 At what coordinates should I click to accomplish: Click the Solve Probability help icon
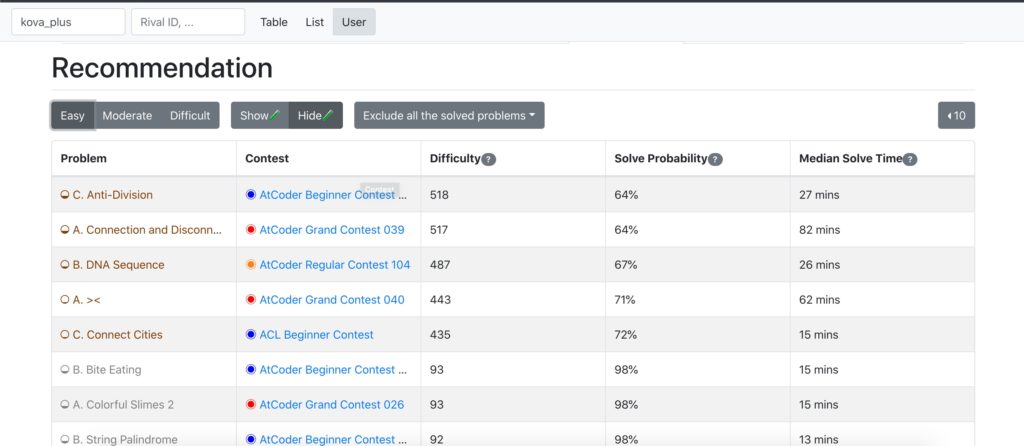point(716,159)
